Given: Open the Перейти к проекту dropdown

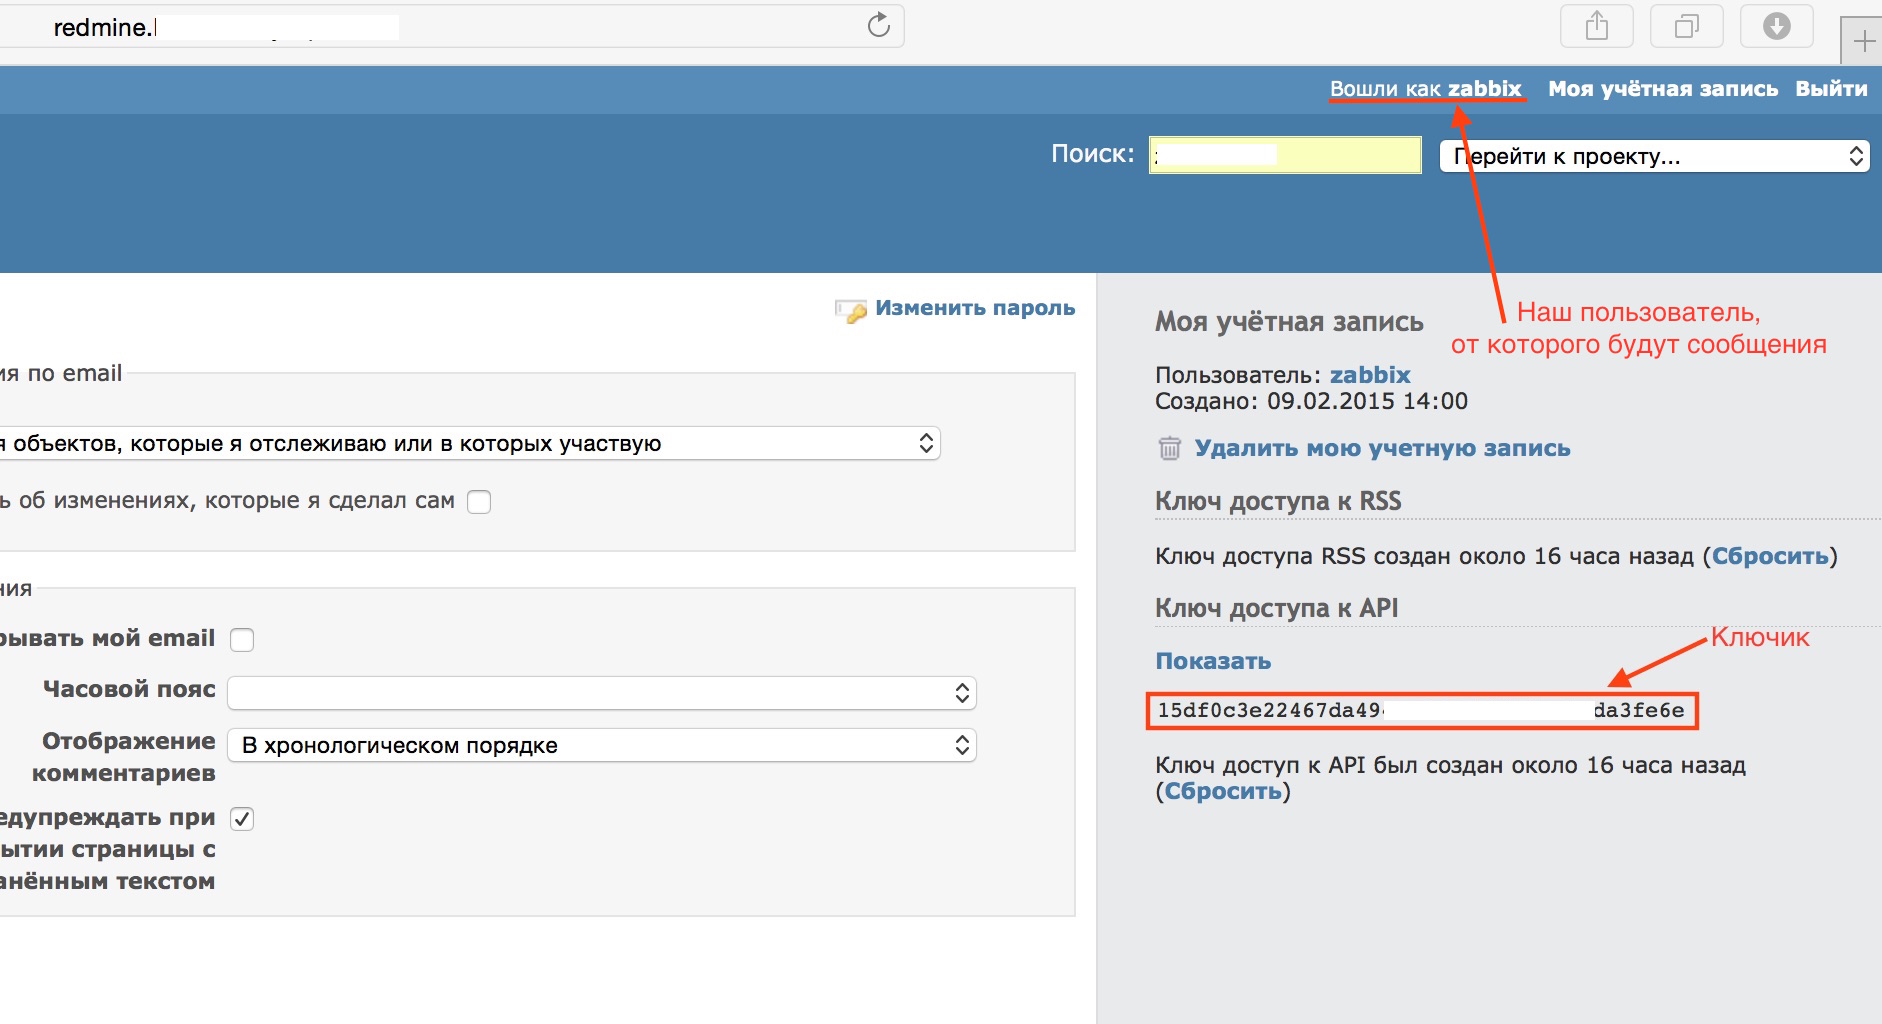Looking at the screenshot, I should coord(1654,156).
